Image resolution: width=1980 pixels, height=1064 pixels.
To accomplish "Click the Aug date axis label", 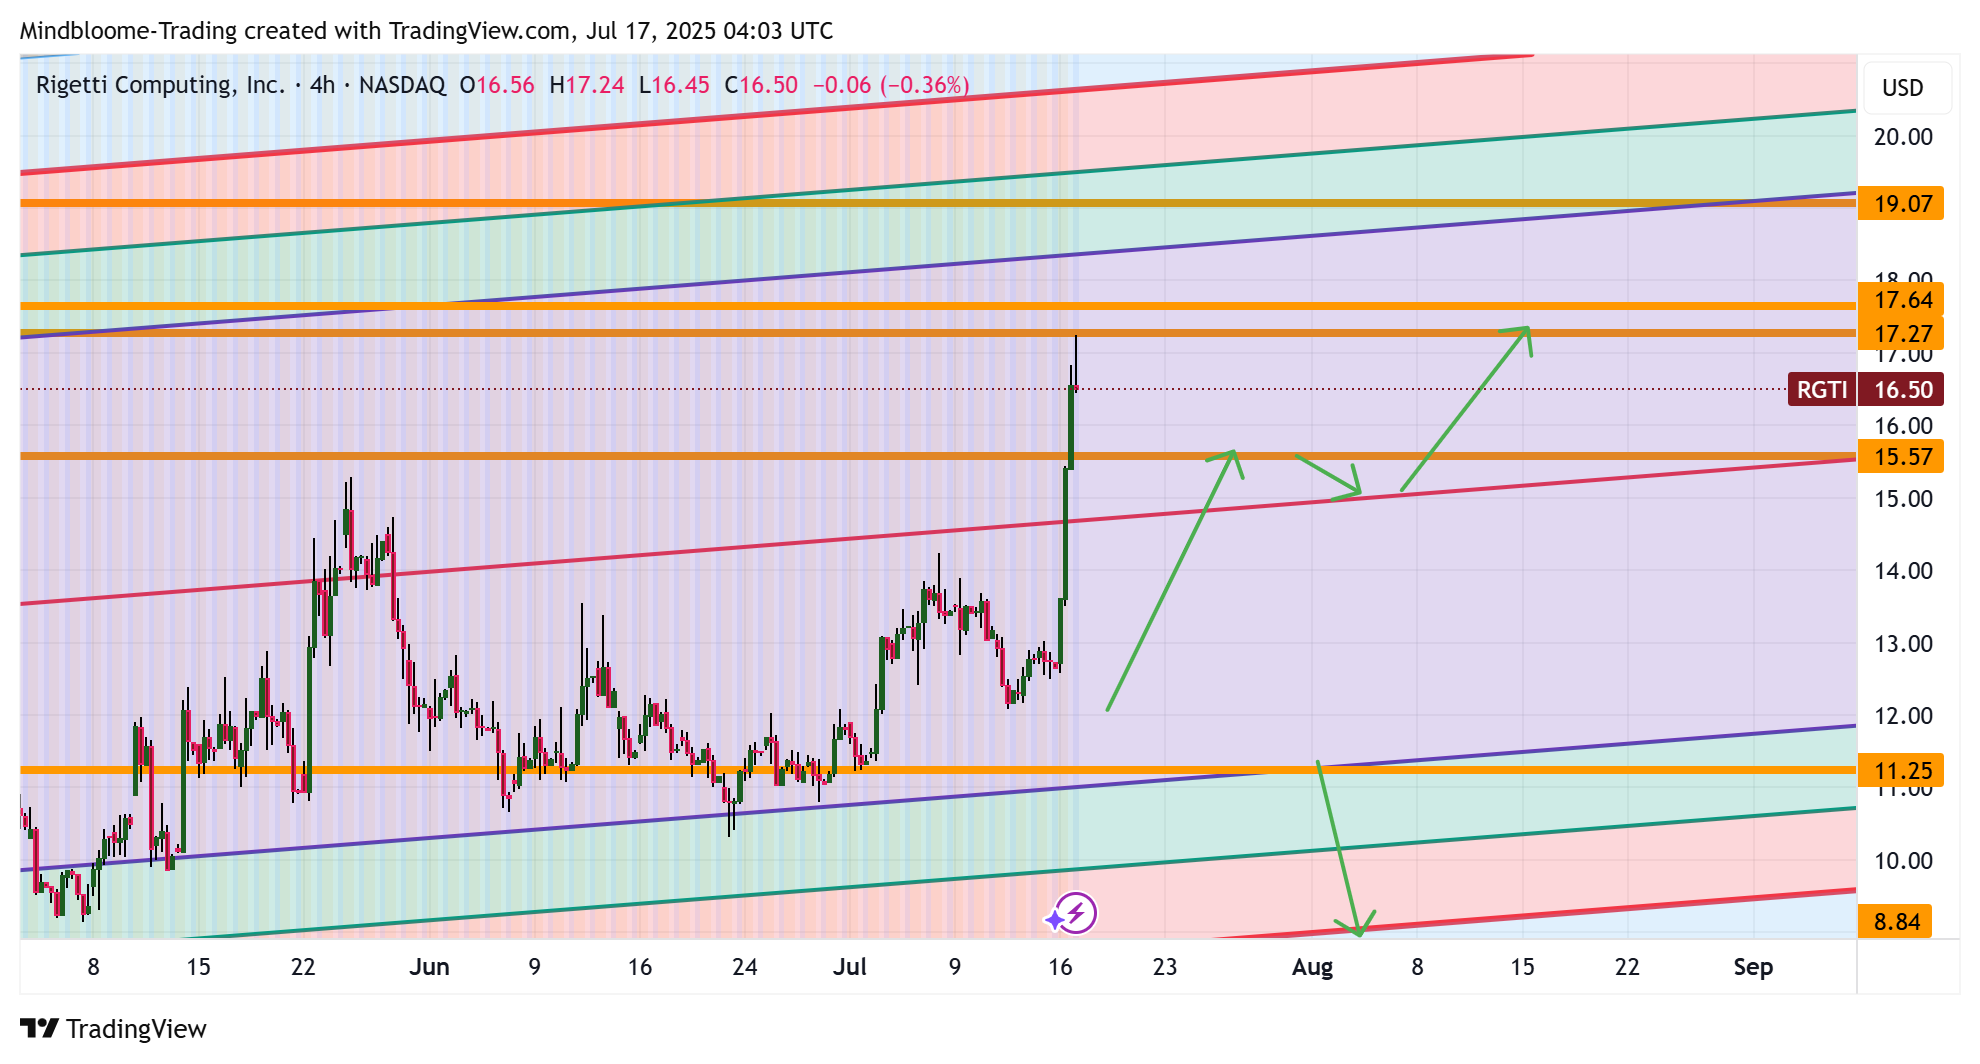I will coord(1312,967).
